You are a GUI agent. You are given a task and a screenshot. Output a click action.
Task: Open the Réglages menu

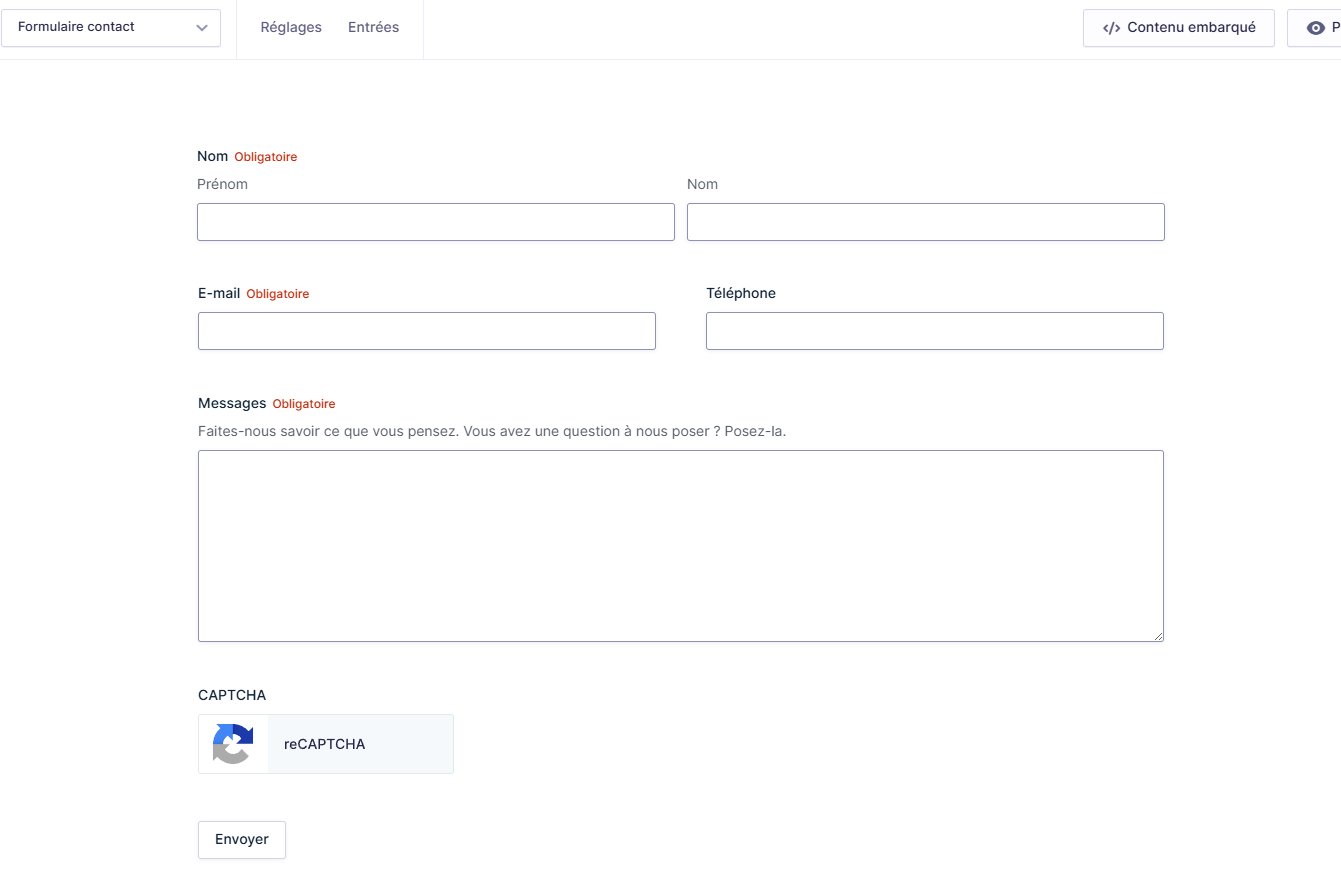pyautogui.click(x=291, y=27)
